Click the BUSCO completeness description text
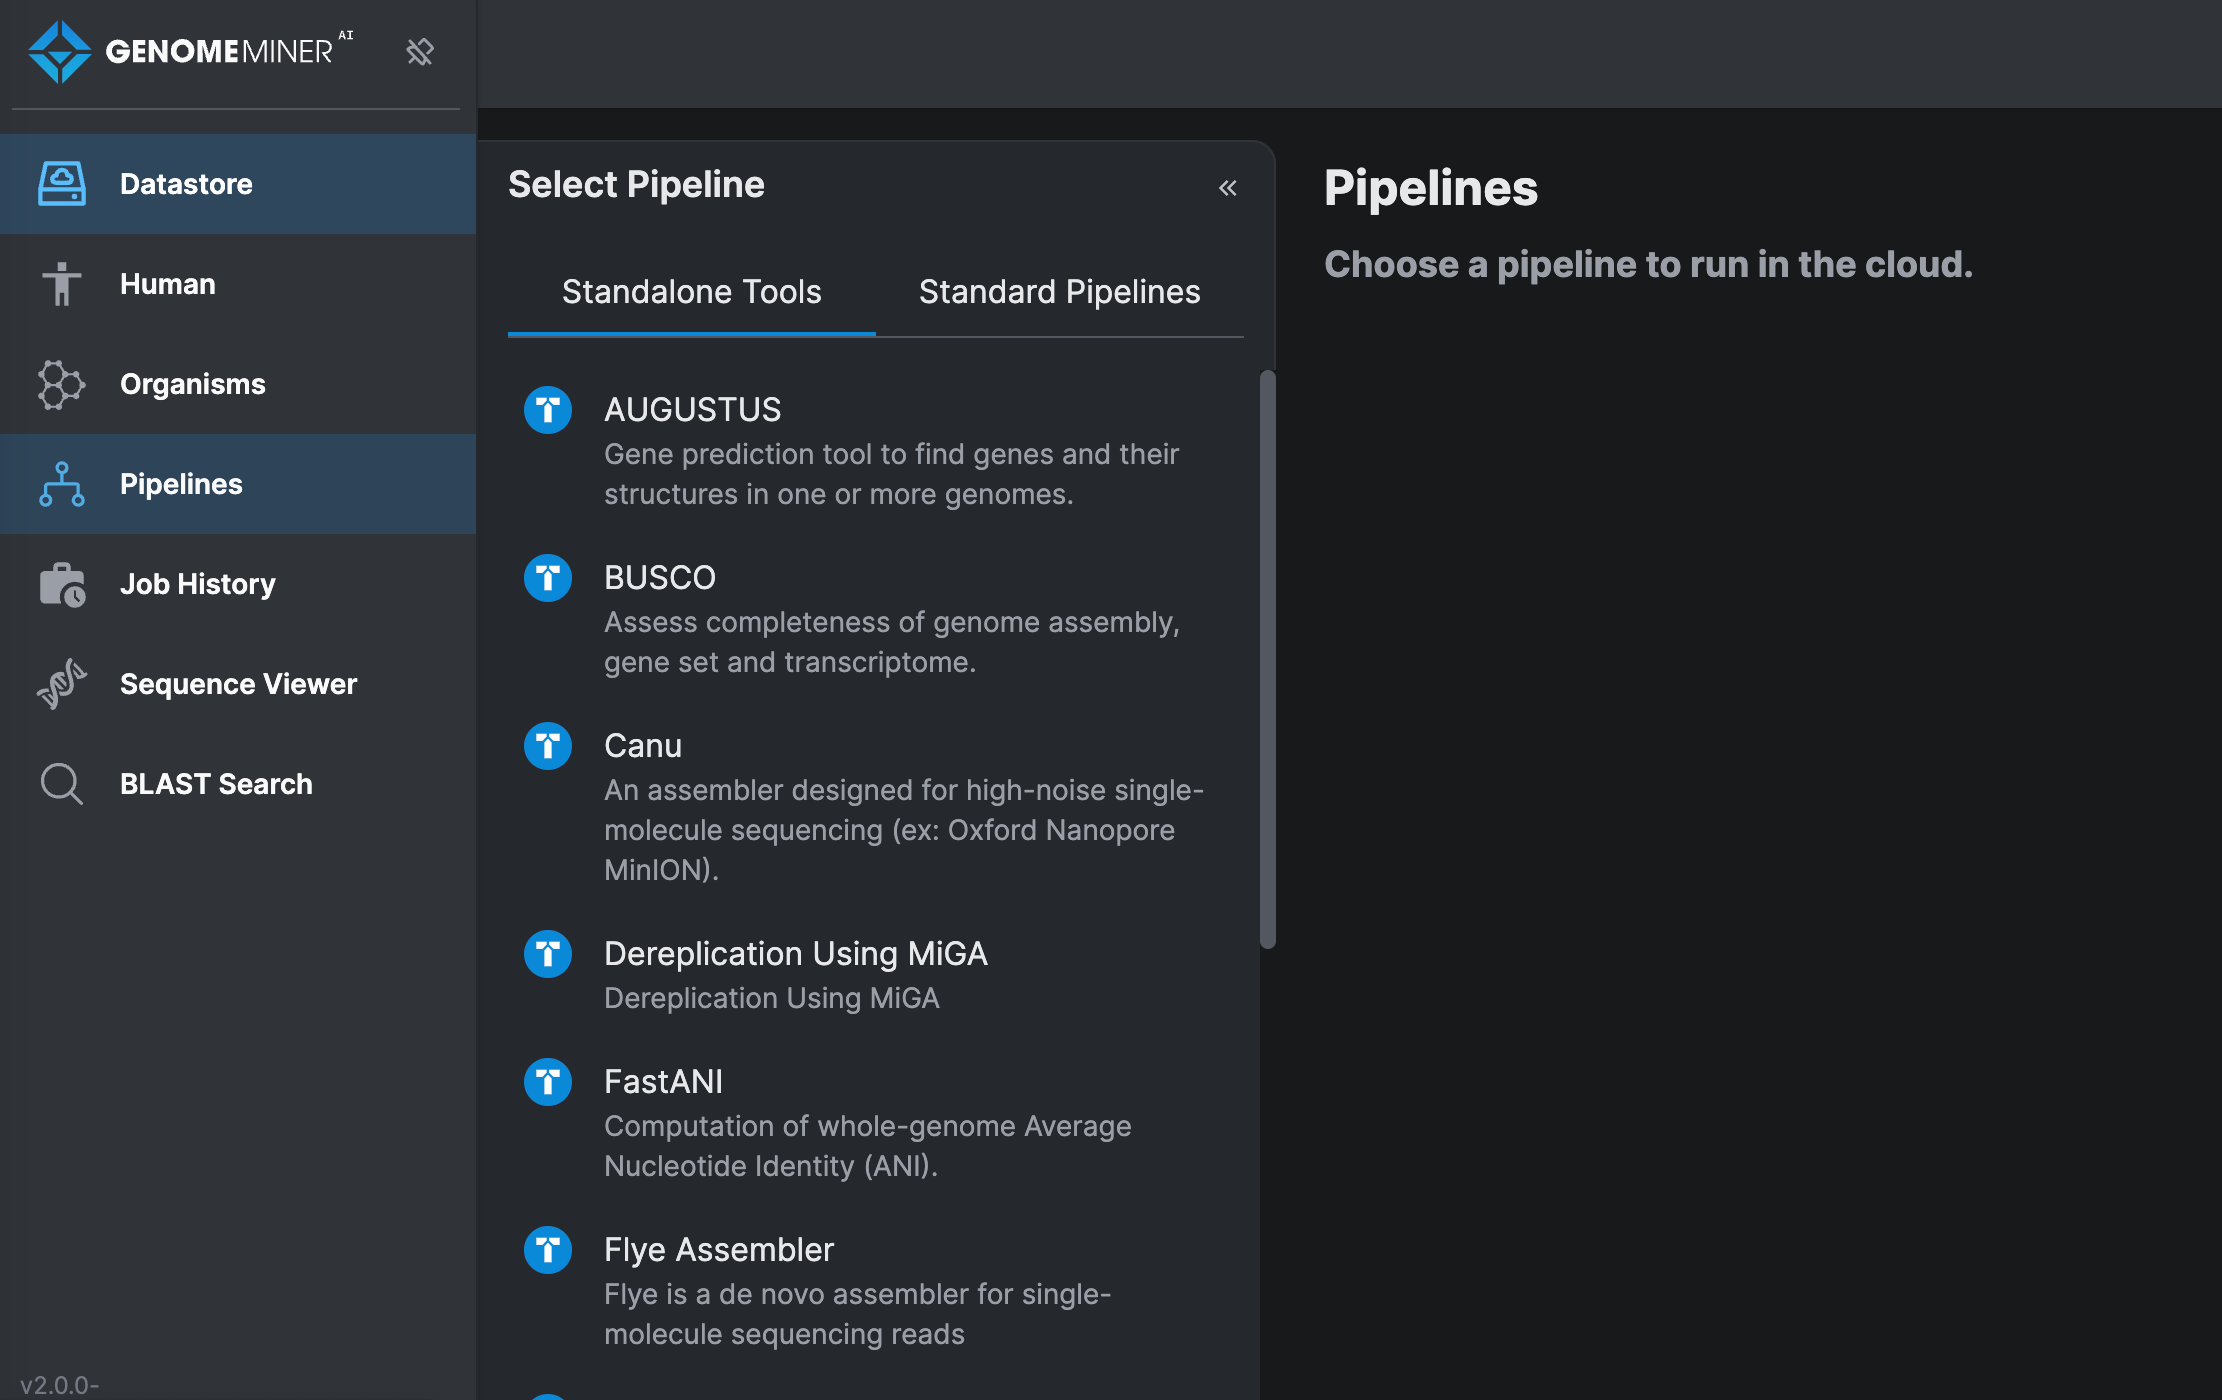This screenshot has width=2222, height=1400. 892,642
